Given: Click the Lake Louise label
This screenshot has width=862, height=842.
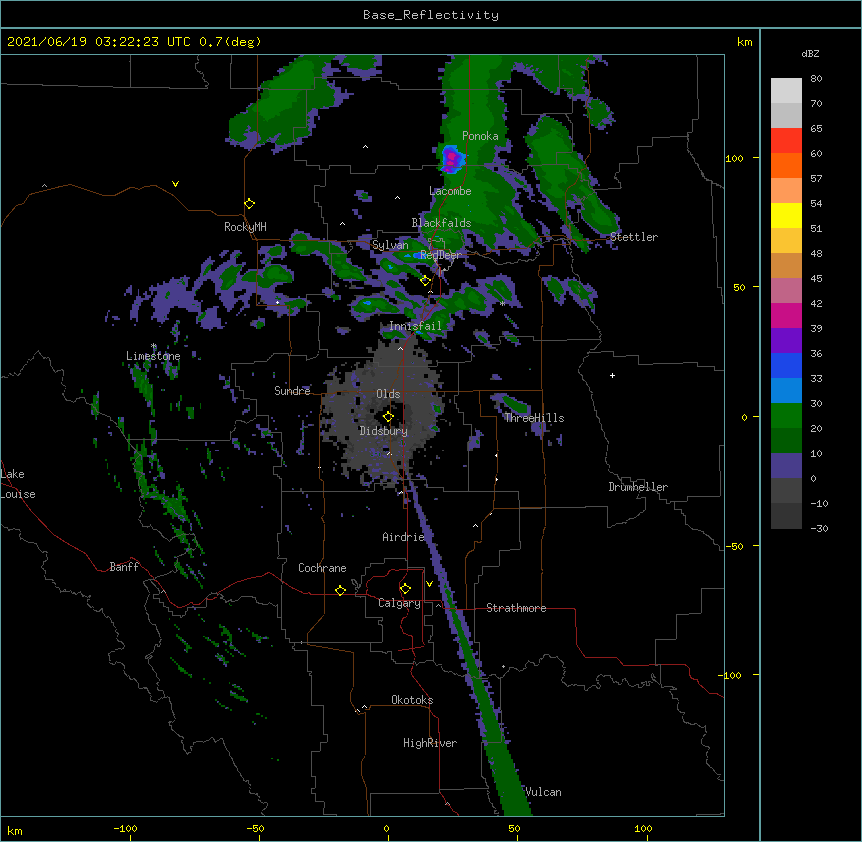Looking at the screenshot, I should click(x=18, y=484).
